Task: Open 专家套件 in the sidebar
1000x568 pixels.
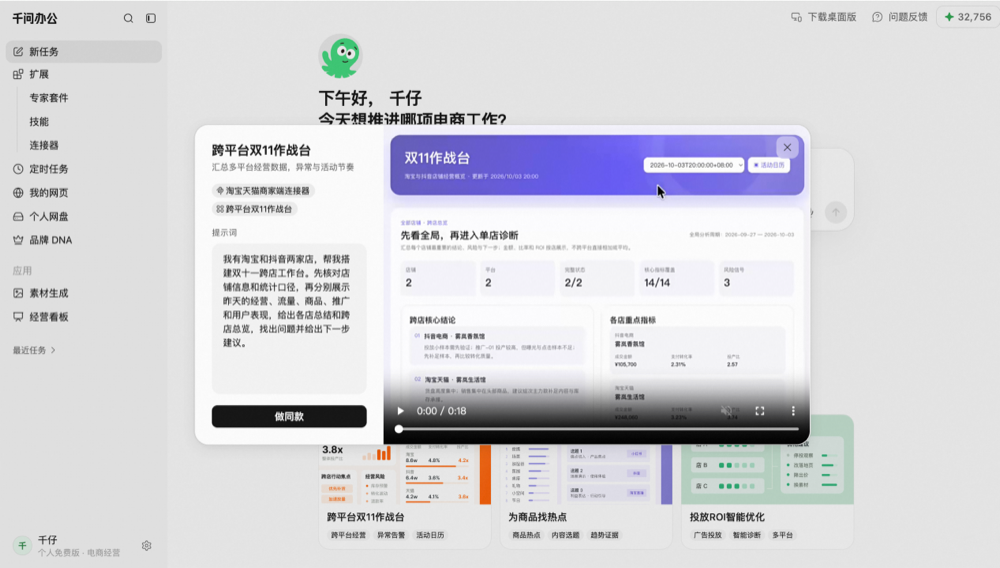Action: click(48, 98)
